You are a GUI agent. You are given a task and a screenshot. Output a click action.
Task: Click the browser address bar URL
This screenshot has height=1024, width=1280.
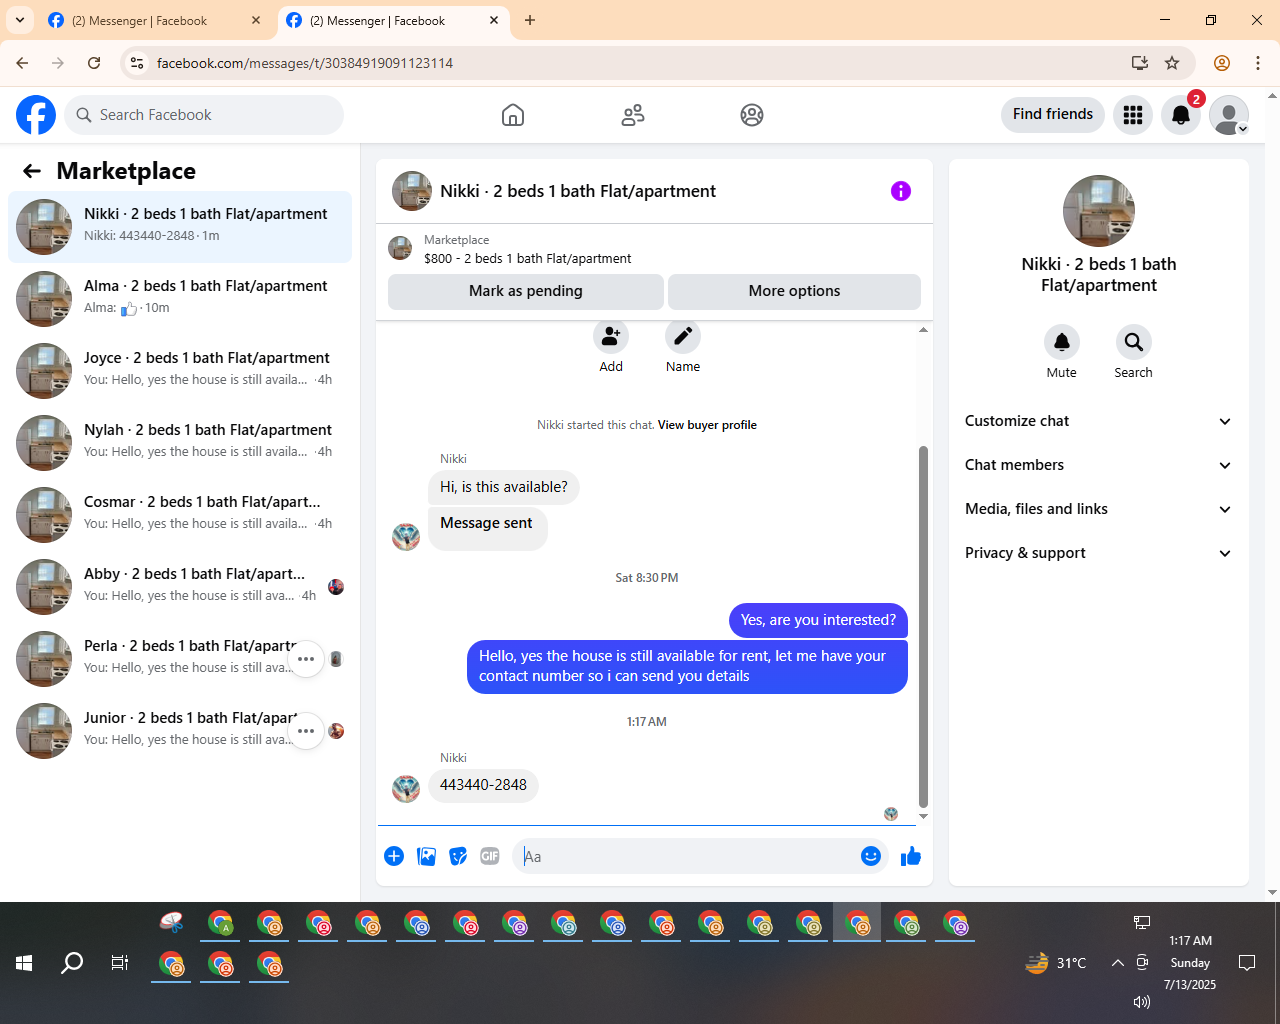(x=305, y=63)
